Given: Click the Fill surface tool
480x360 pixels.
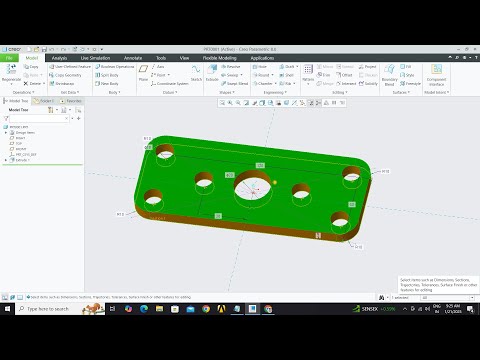Looking at the screenshot, I should [x=406, y=67].
